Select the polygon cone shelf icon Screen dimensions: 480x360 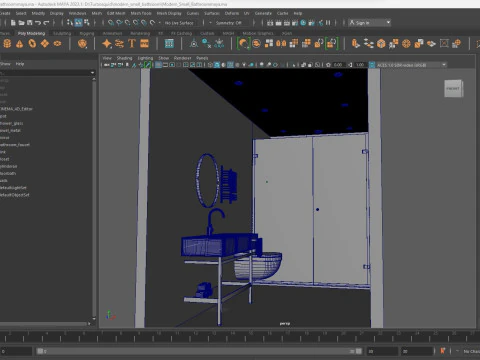[20, 44]
